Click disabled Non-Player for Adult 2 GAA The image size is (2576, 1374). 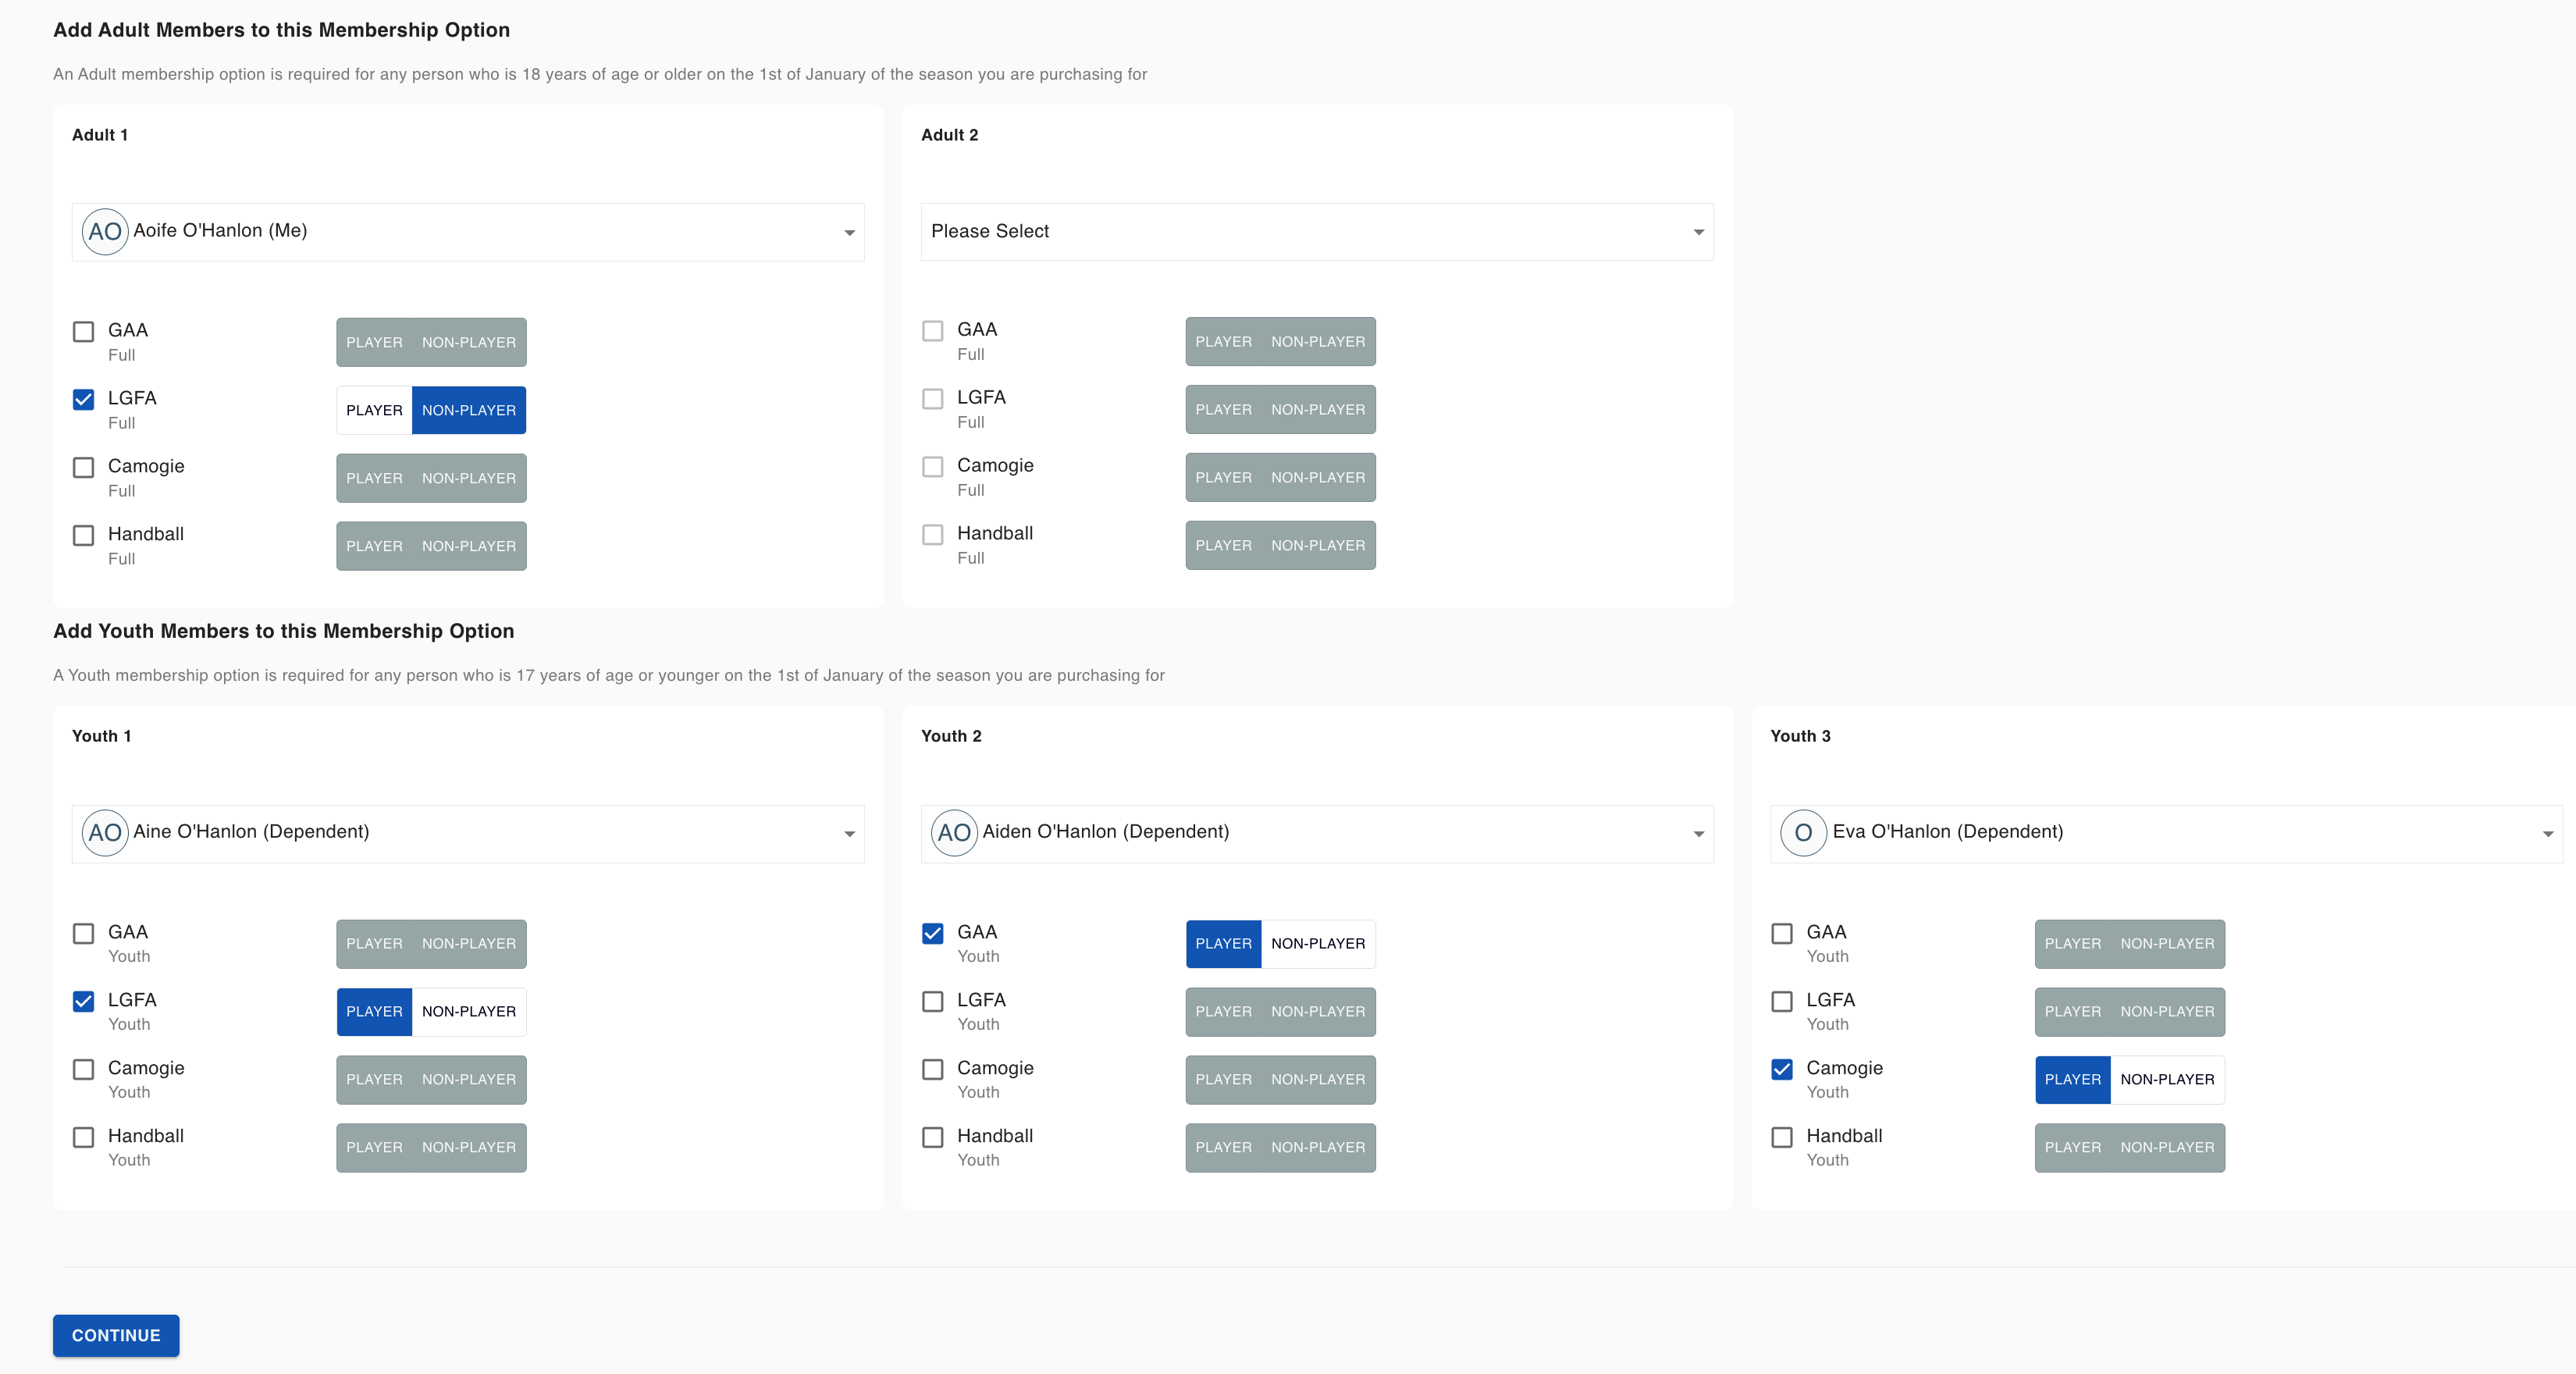click(x=1318, y=342)
